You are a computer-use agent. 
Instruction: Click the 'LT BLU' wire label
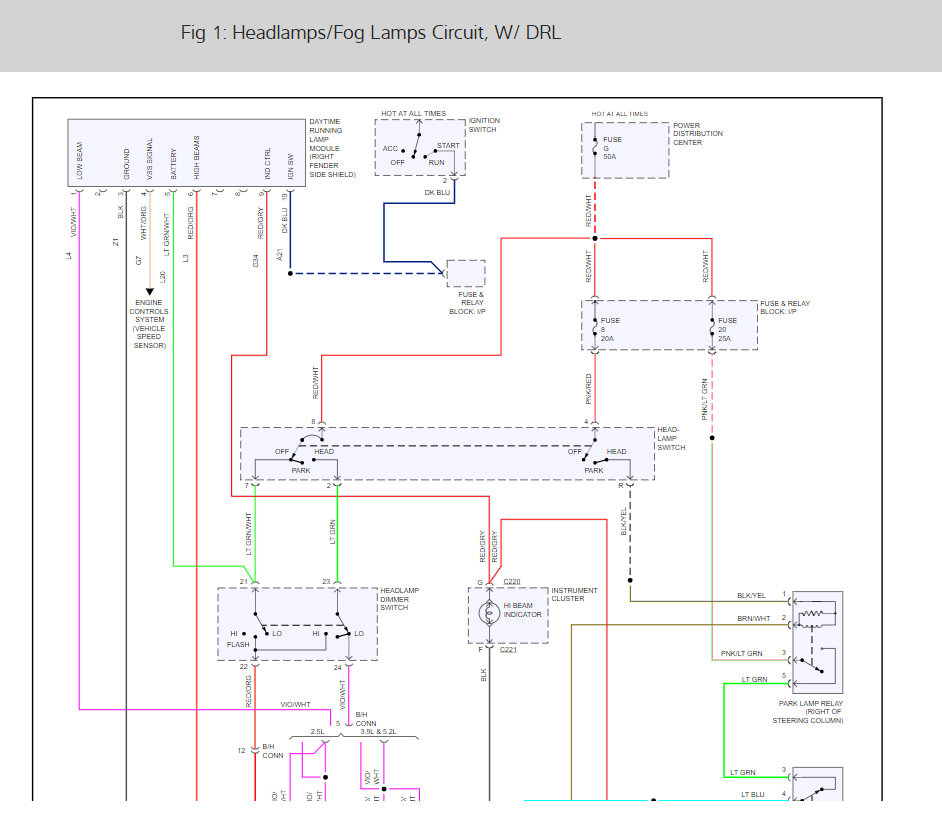752,794
